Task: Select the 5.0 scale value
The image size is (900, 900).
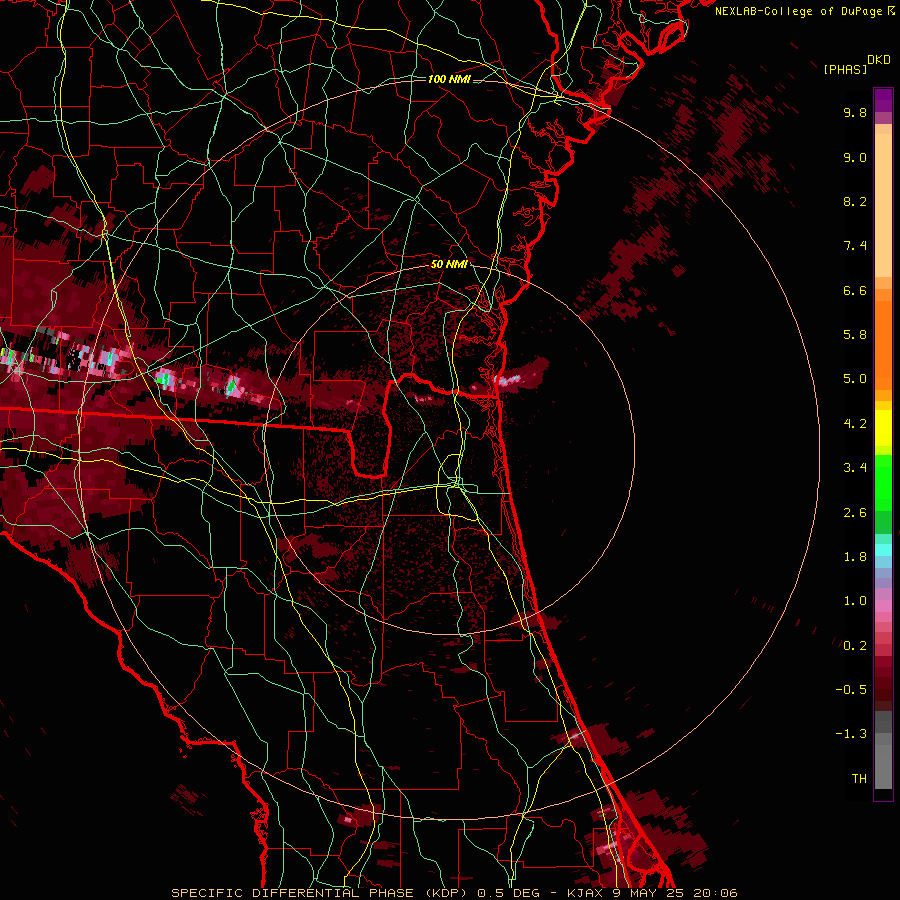Action: (855, 379)
